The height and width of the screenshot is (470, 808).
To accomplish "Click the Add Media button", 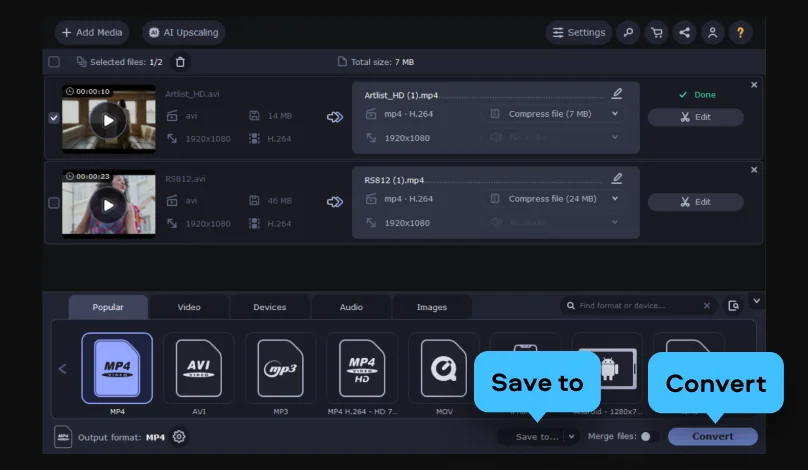I will pos(92,32).
